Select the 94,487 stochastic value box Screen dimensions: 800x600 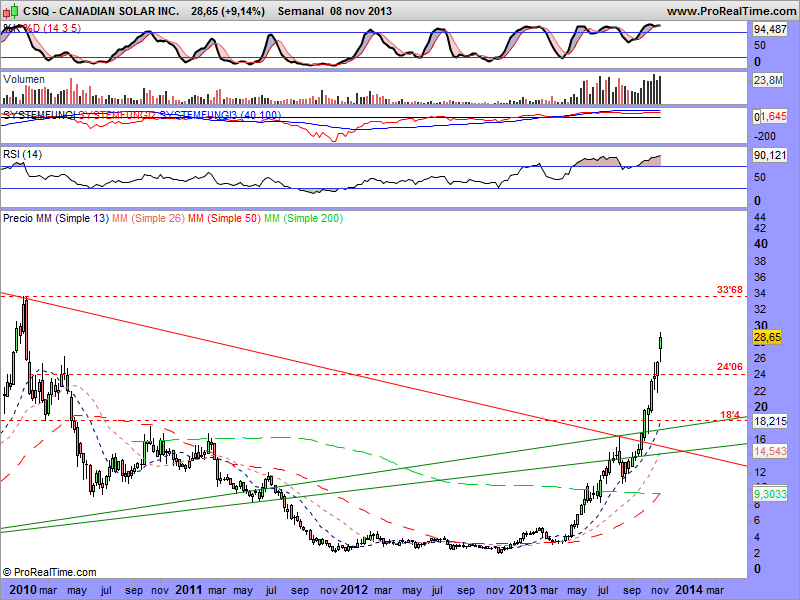coord(770,30)
